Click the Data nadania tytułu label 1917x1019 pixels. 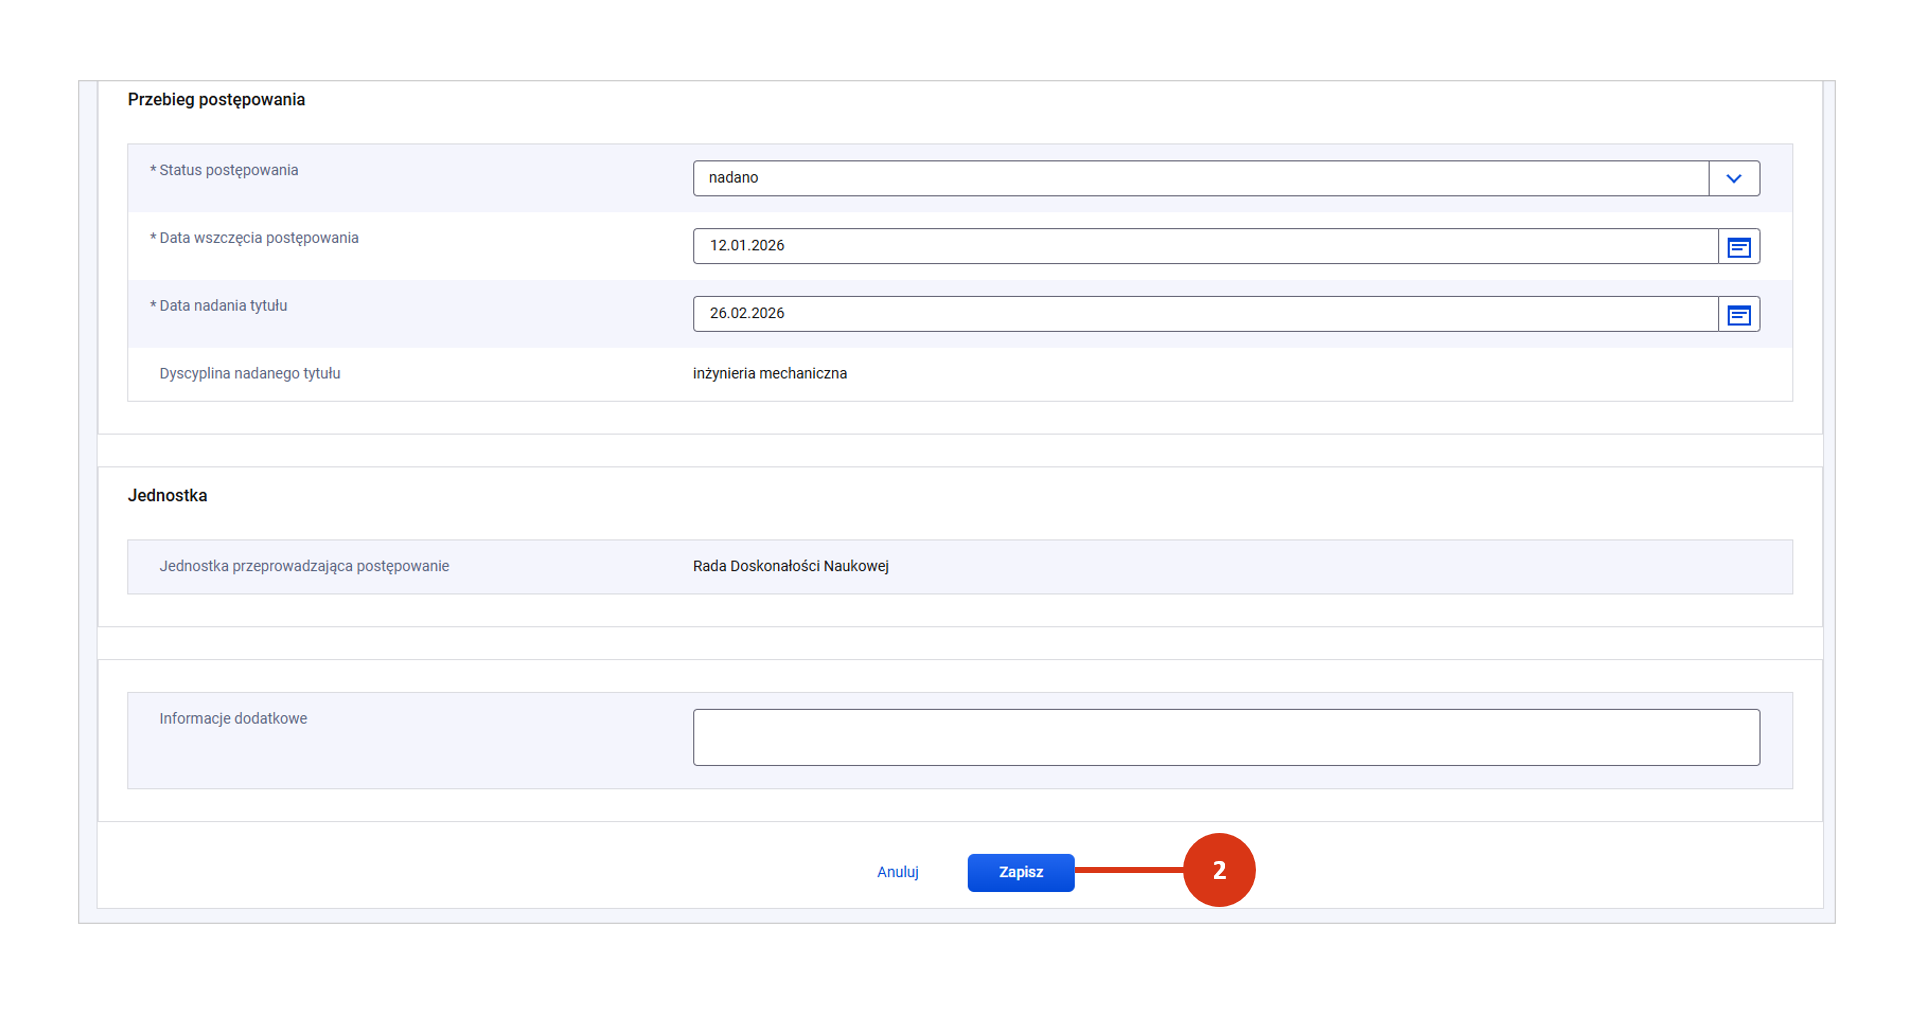(223, 307)
